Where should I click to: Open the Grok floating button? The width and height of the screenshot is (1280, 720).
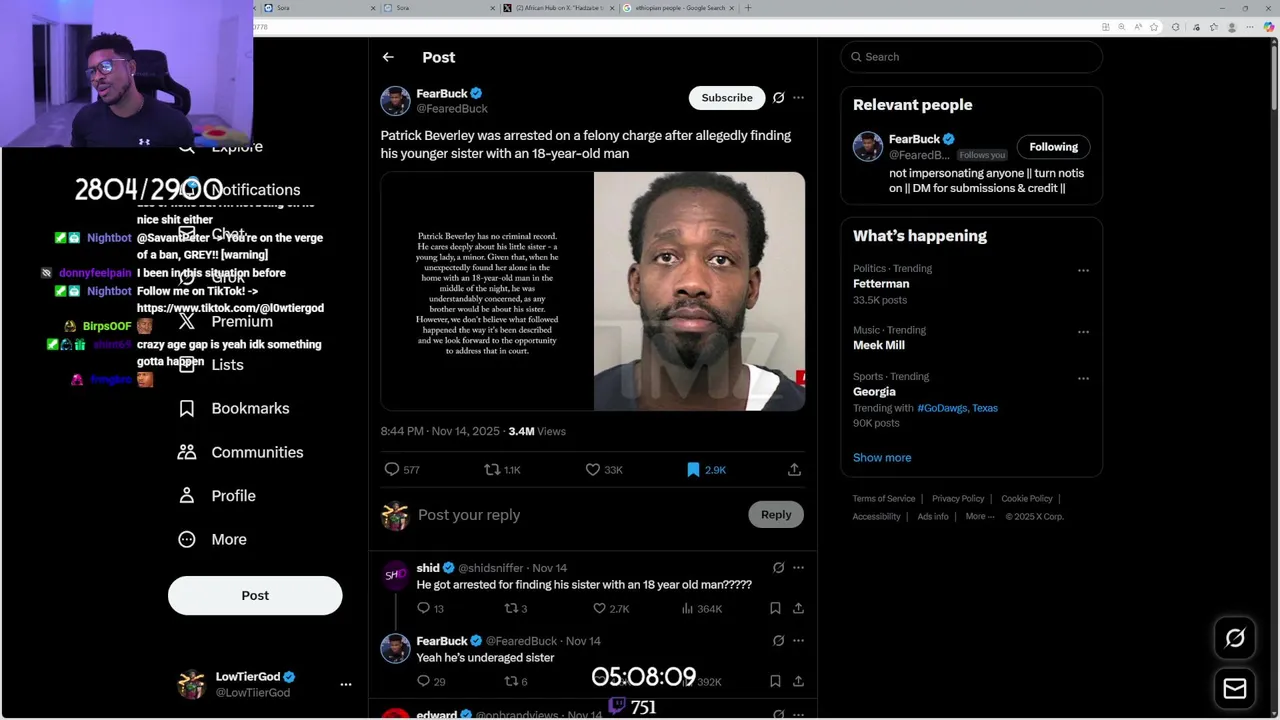(x=1235, y=639)
